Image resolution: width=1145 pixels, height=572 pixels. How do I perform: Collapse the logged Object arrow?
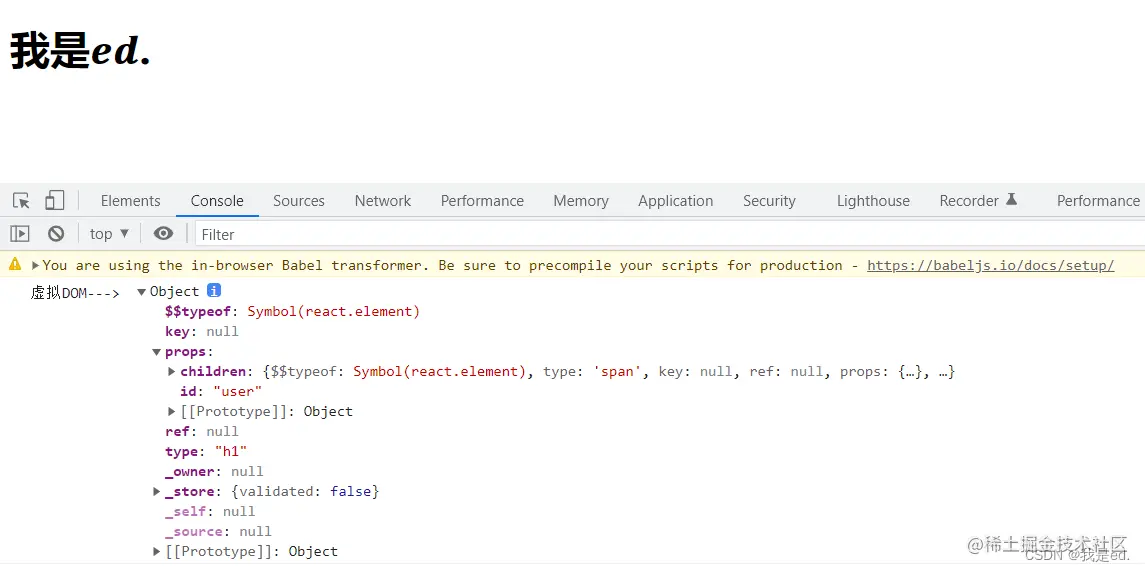[x=142, y=291]
